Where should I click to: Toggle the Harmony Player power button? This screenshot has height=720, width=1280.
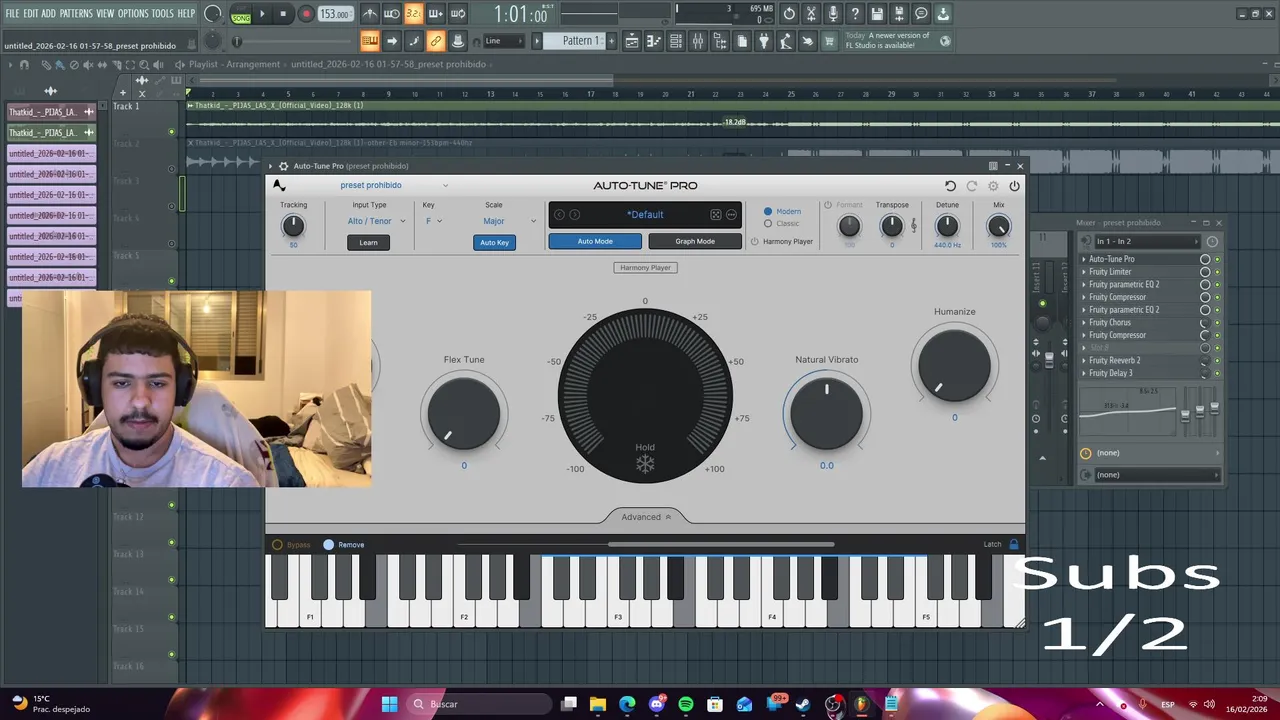[755, 242]
